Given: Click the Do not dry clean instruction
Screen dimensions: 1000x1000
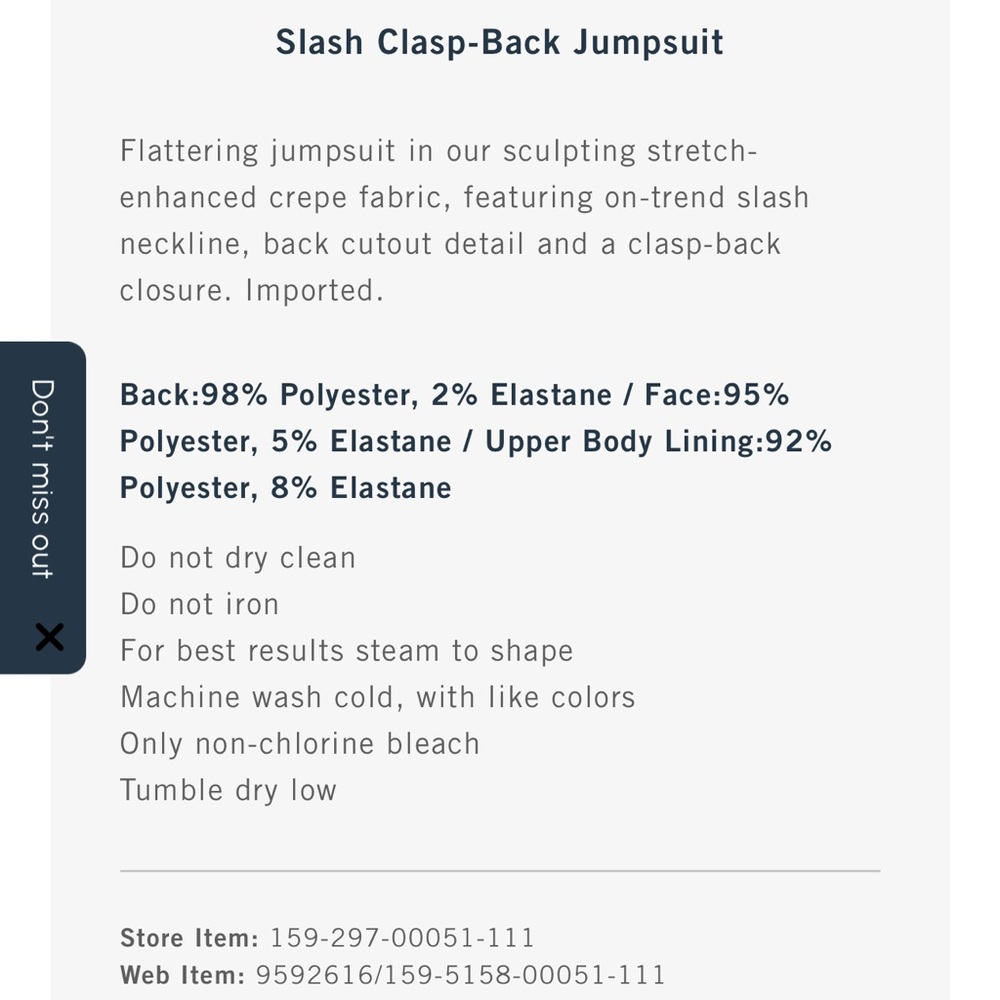Looking at the screenshot, I should click(238, 558).
